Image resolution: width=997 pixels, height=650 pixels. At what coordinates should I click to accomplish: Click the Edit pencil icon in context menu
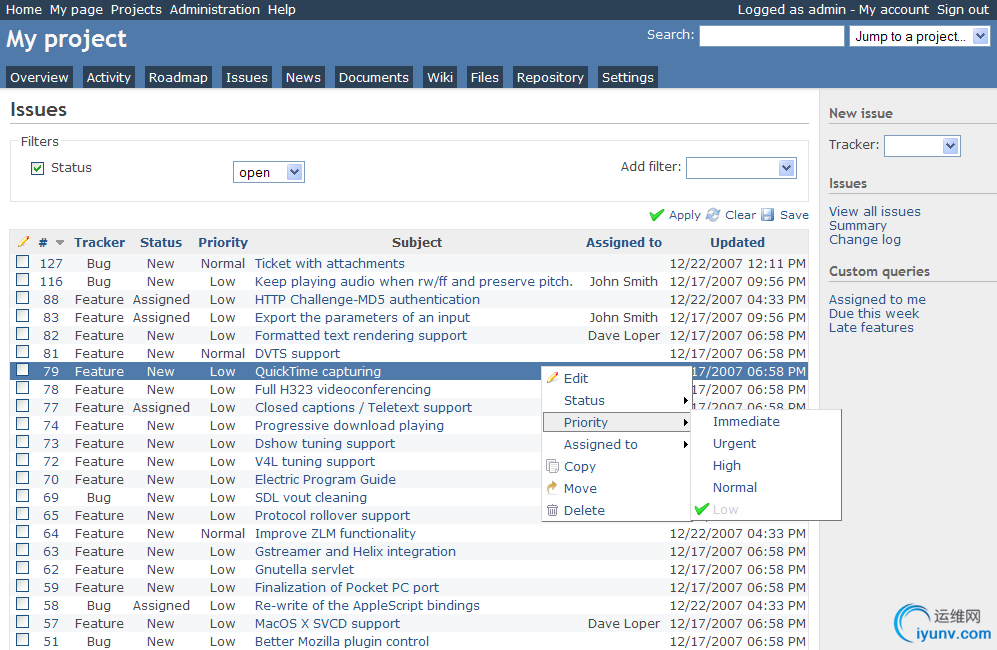tap(553, 378)
